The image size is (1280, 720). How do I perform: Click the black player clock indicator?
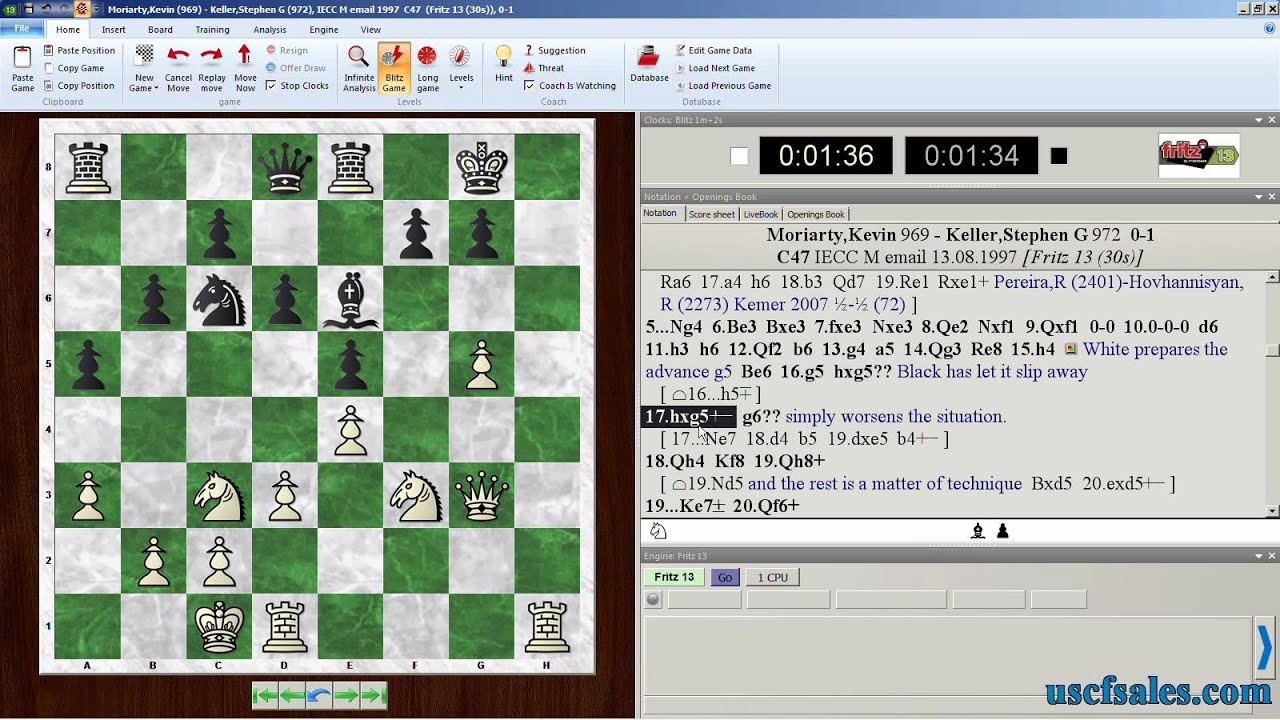point(1059,156)
